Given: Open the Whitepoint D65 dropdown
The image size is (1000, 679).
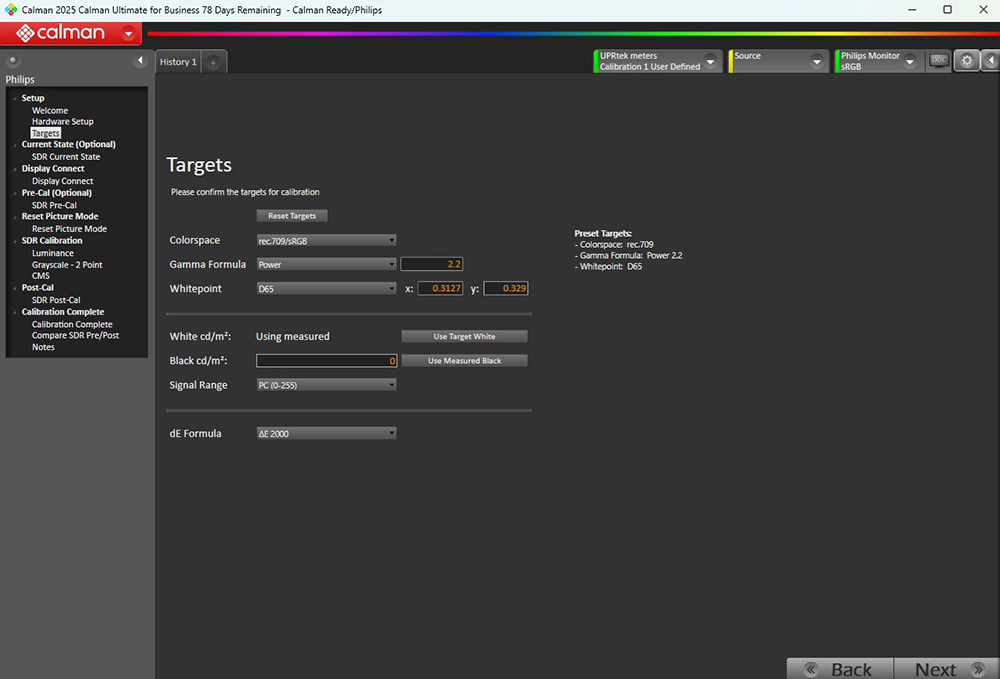Looking at the screenshot, I should coord(326,289).
